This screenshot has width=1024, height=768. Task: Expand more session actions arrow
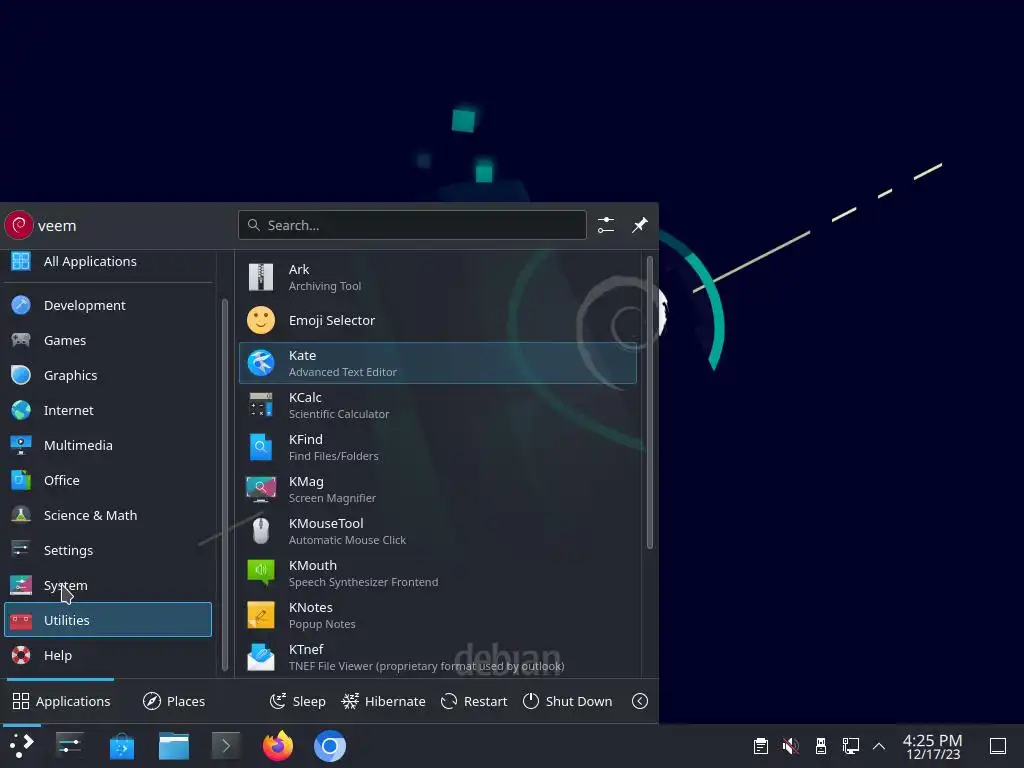coord(640,701)
